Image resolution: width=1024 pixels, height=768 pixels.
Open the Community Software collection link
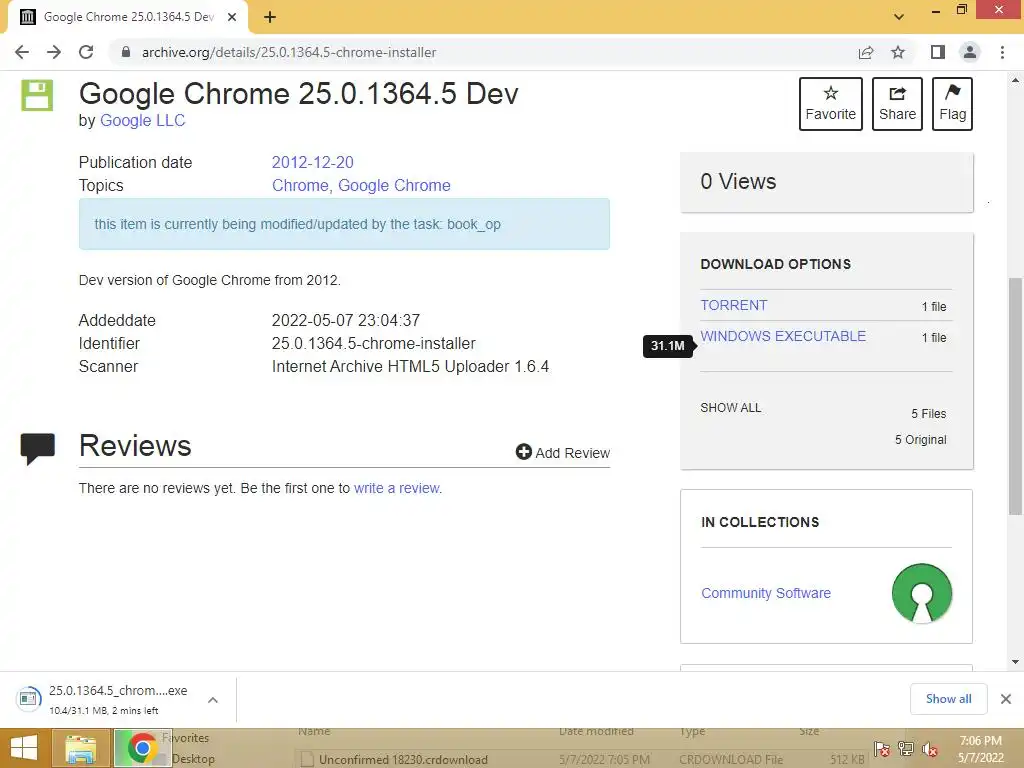[x=766, y=593]
